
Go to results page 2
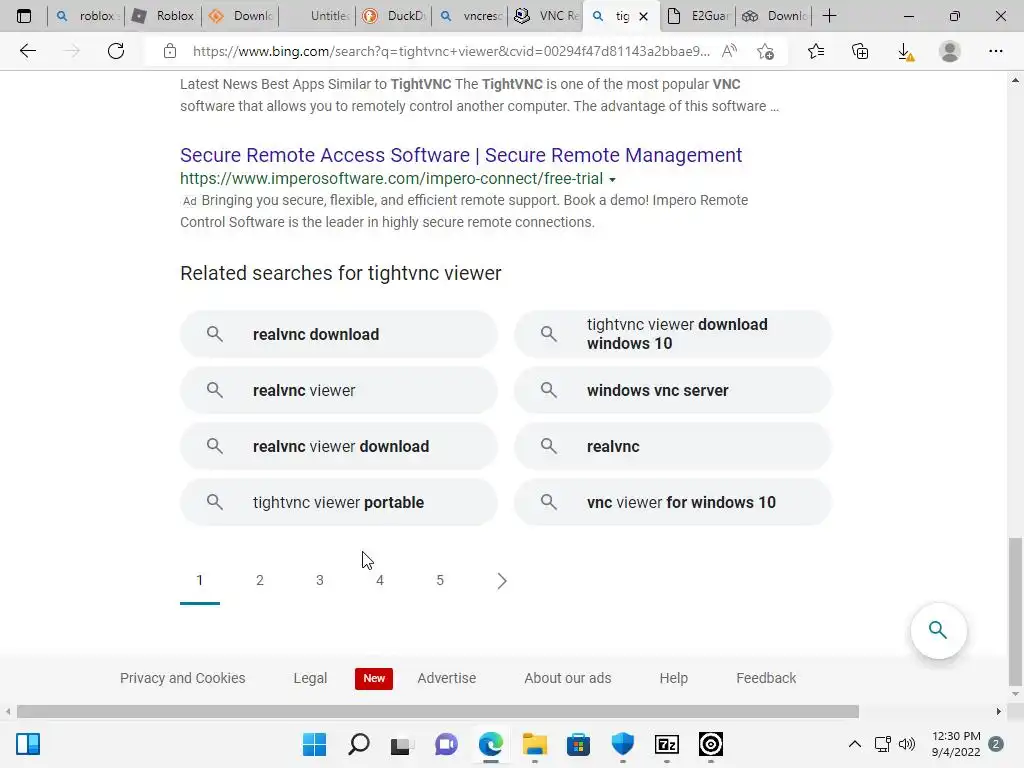point(260,581)
